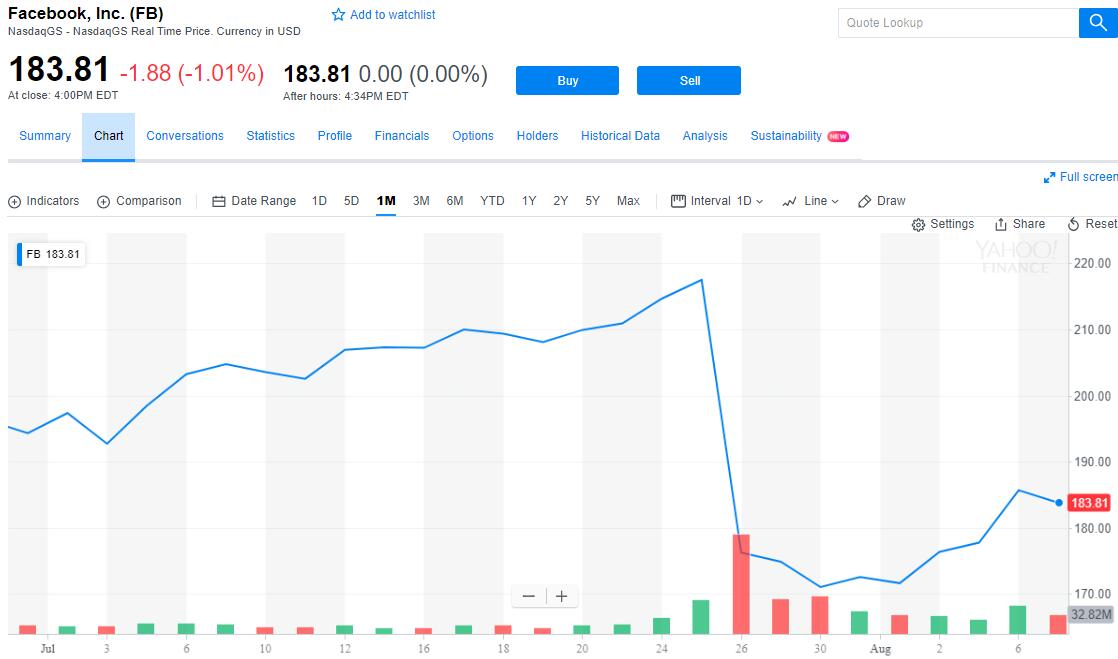
Task: Open chart Settings gear
Action: (919, 225)
